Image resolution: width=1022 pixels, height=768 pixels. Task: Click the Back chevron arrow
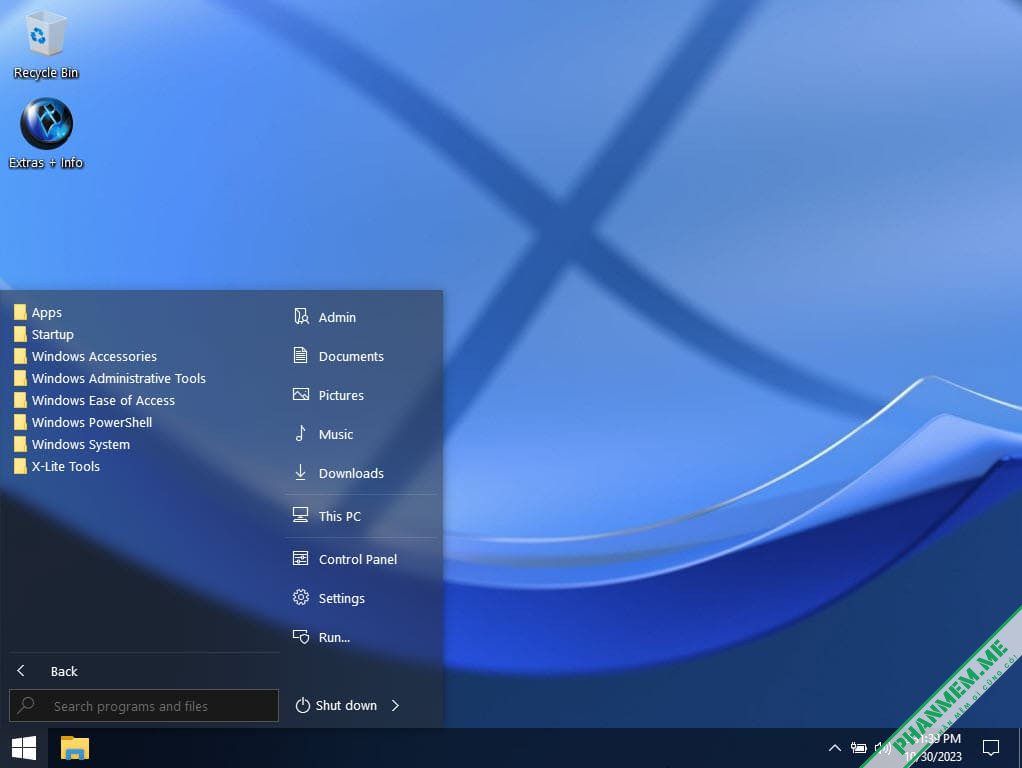click(21, 670)
